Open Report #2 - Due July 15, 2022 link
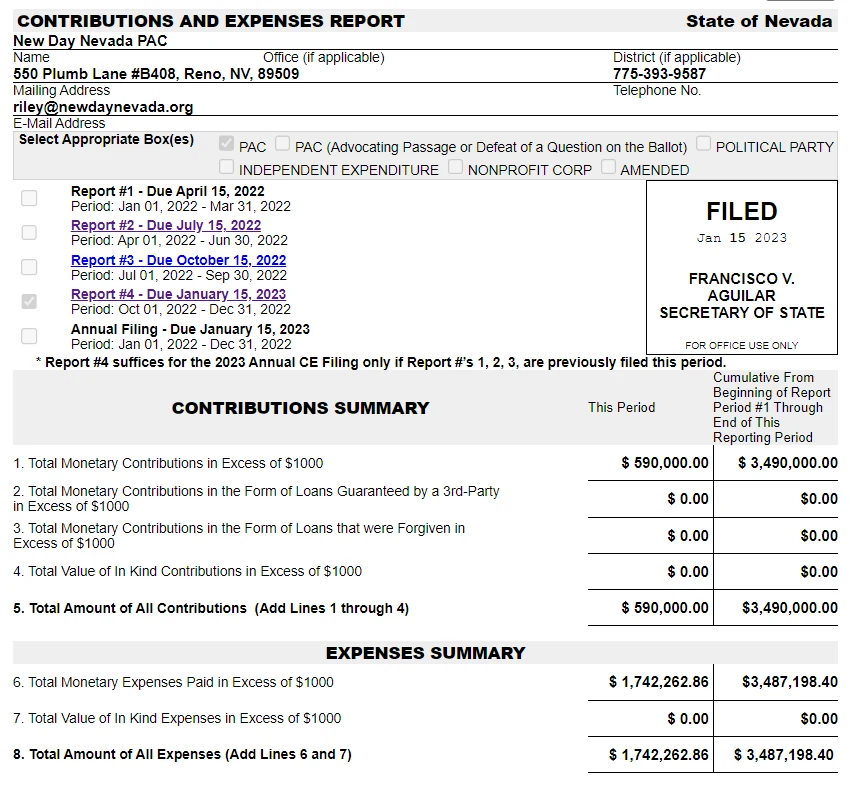This screenshot has height=787, width=850. point(166,225)
